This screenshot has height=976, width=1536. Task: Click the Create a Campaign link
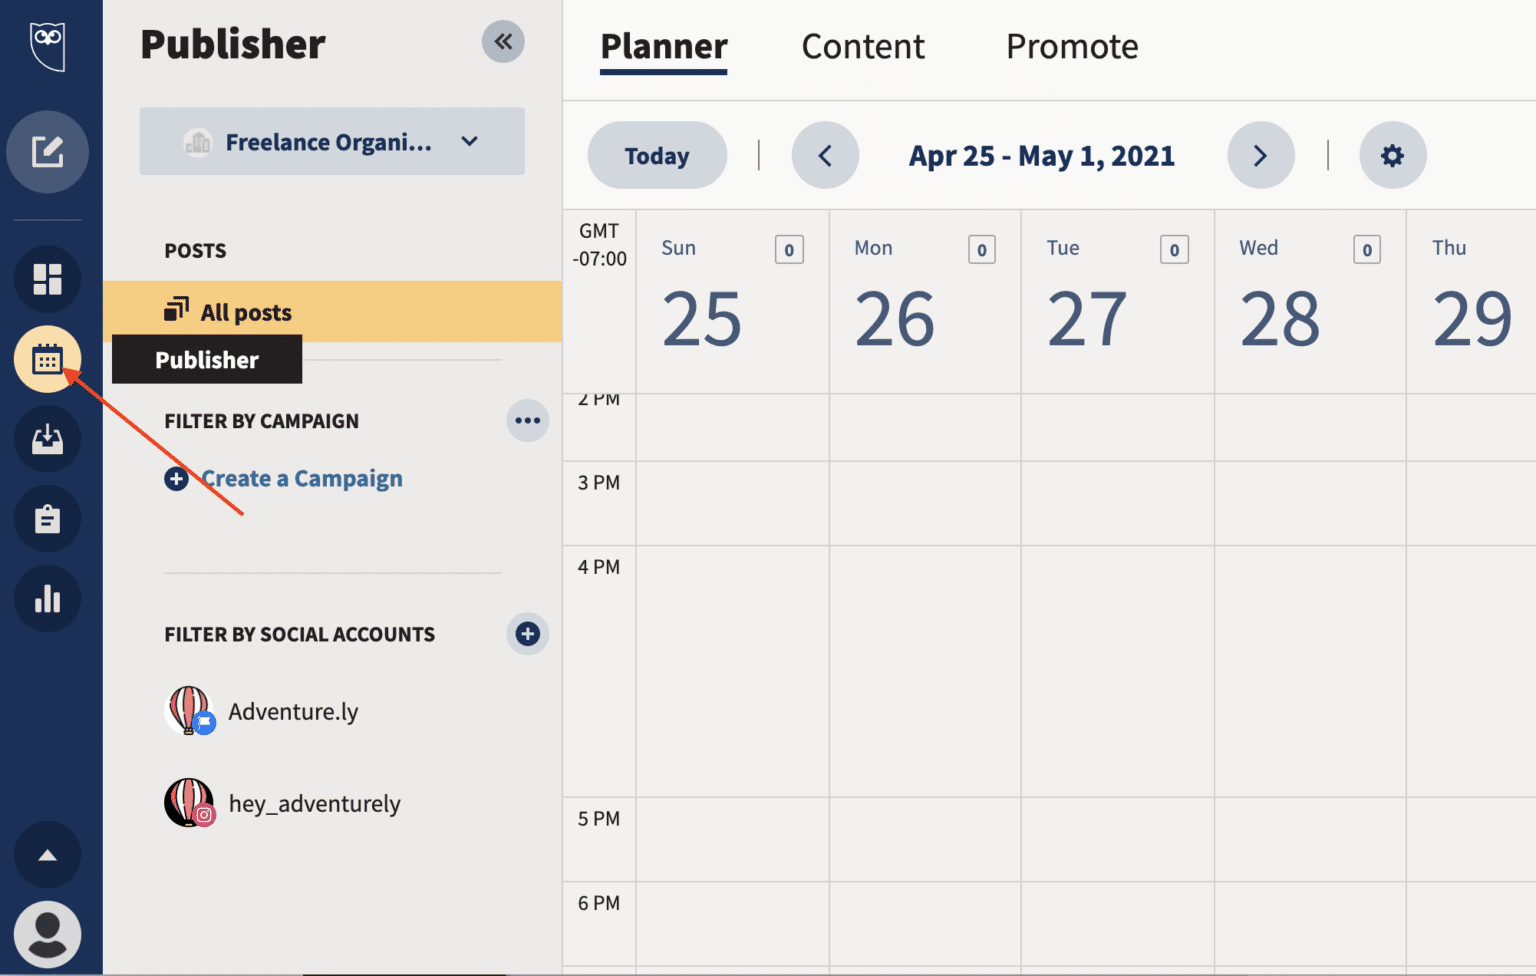point(301,478)
